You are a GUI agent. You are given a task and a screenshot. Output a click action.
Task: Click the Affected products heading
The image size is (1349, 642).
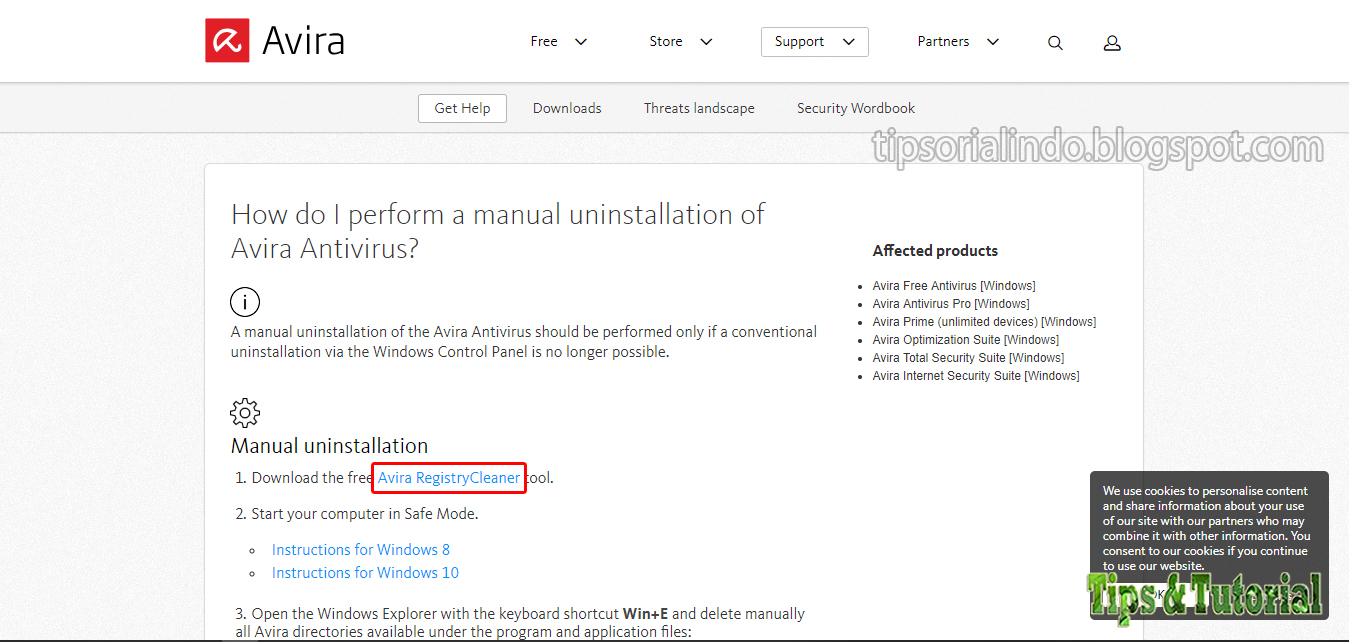[935, 251]
